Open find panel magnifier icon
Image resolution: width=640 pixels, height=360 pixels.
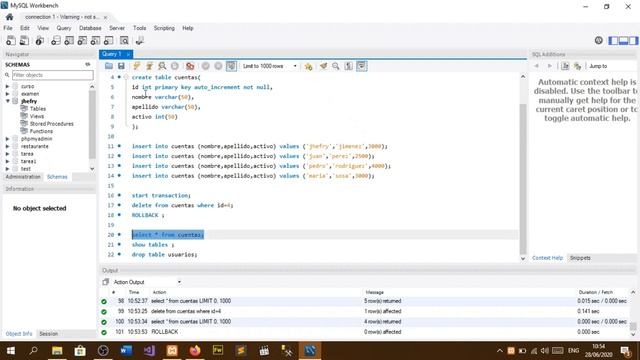point(336,66)
